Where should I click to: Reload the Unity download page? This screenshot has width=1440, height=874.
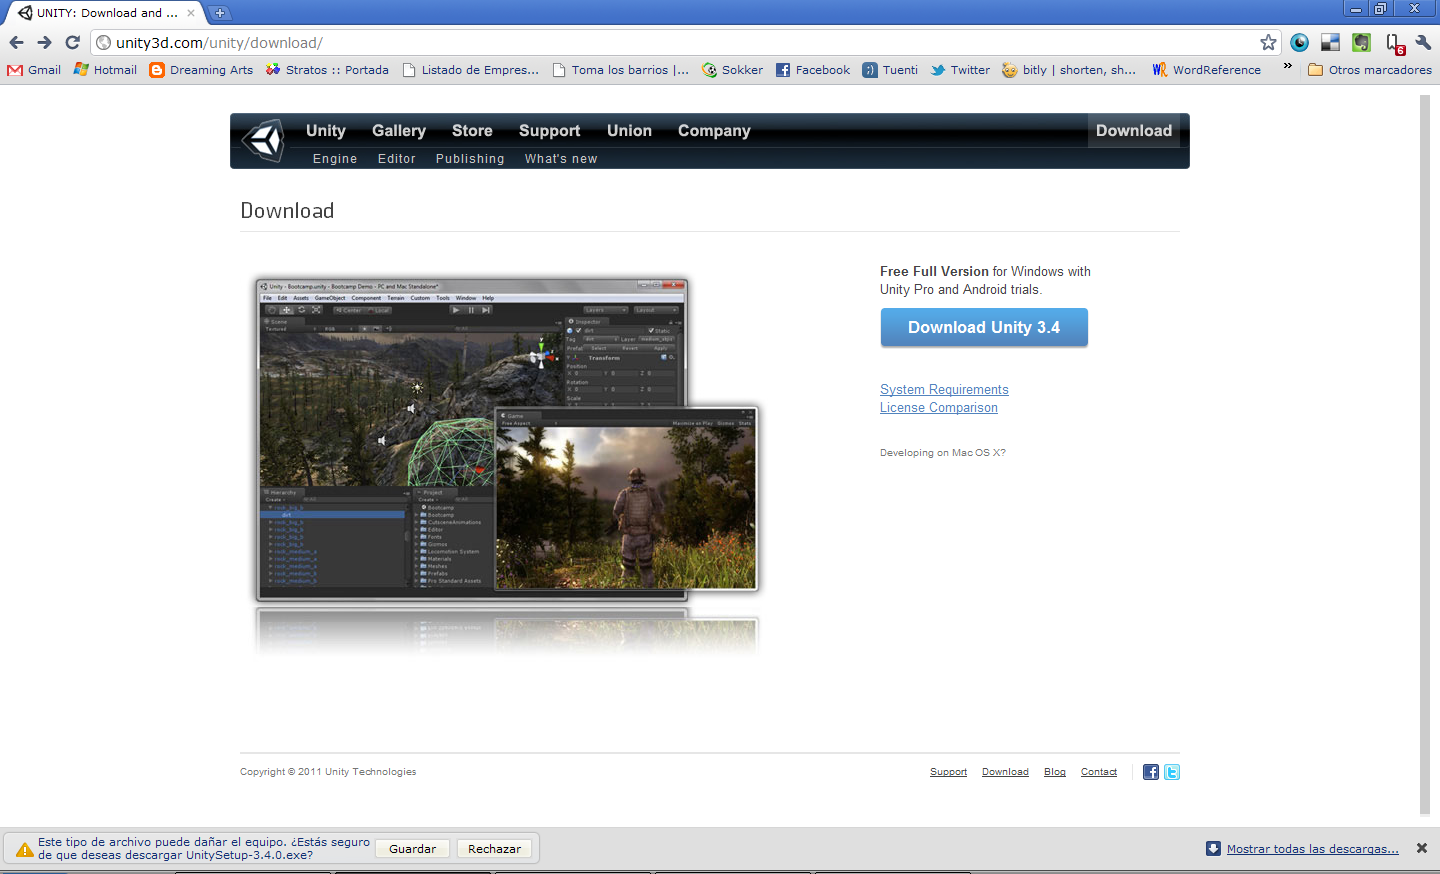(72, 42)
